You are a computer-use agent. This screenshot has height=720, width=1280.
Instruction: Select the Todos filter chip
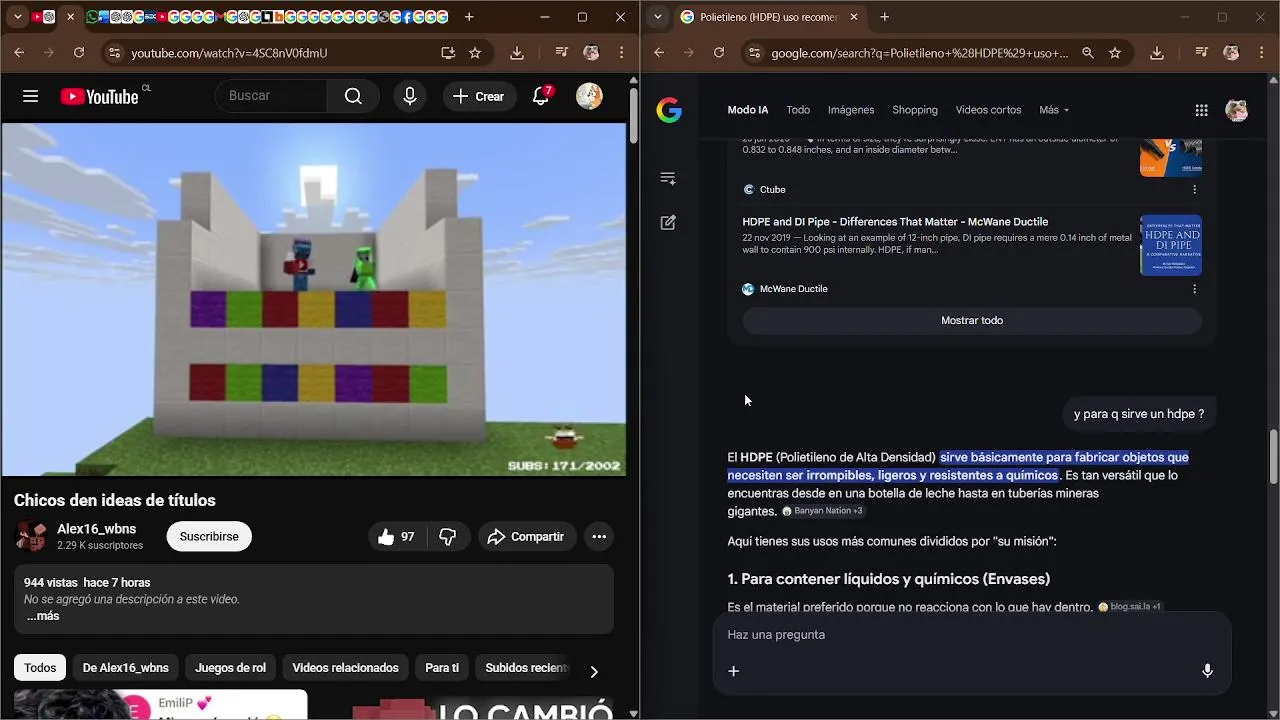pyautogui.click(x=40, y=668)
